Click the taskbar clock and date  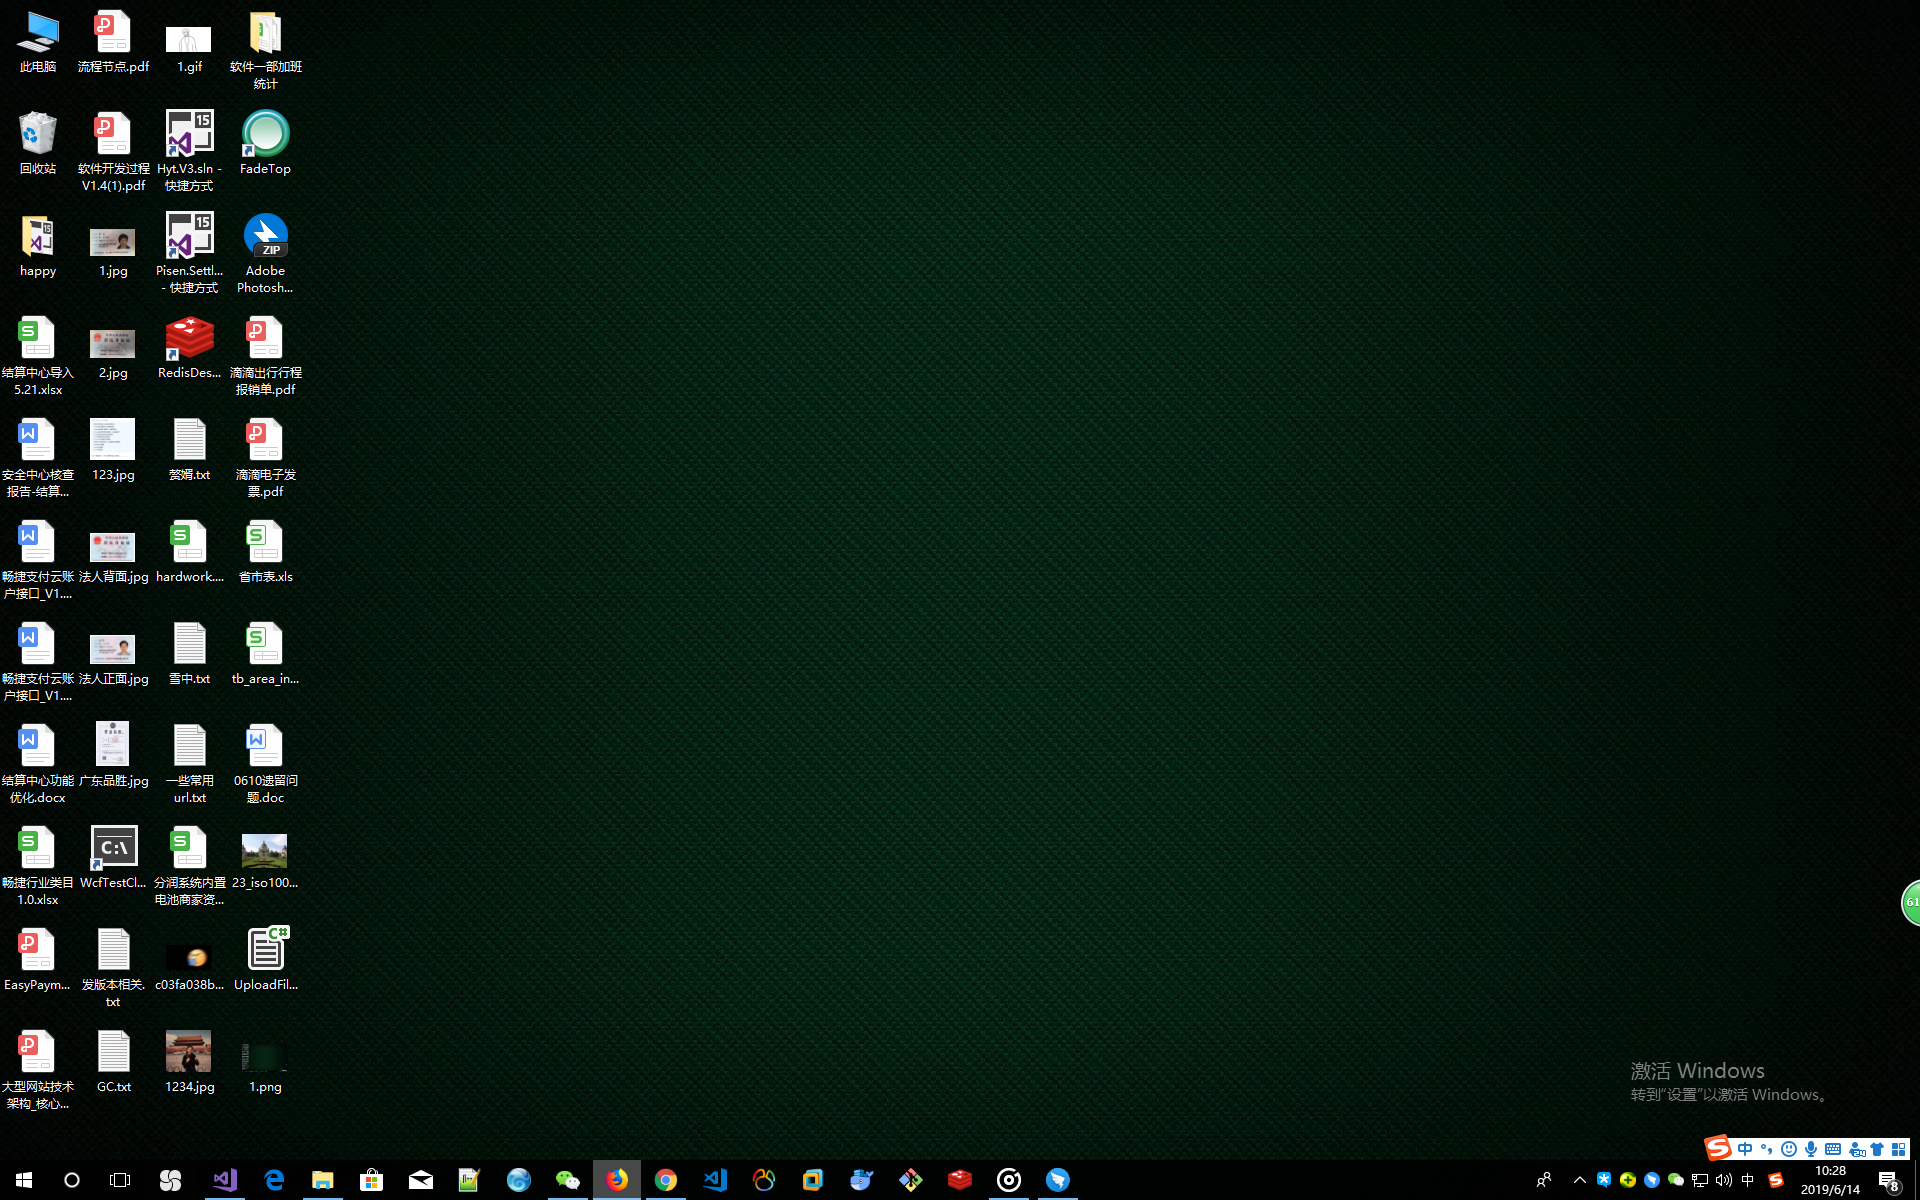click(1830, 1180)
